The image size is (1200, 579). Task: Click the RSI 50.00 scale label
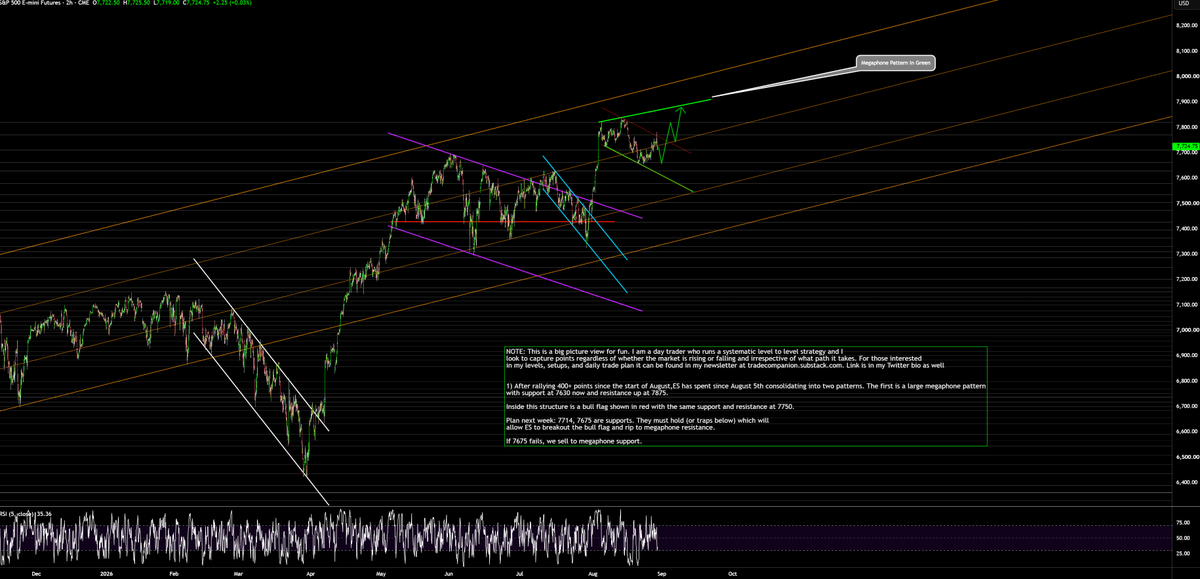[1183, 538]
